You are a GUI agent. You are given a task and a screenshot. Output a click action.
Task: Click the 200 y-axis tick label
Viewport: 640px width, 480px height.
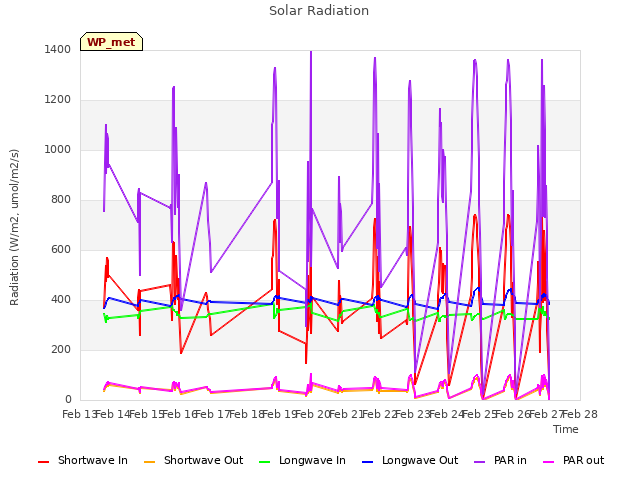61,350
